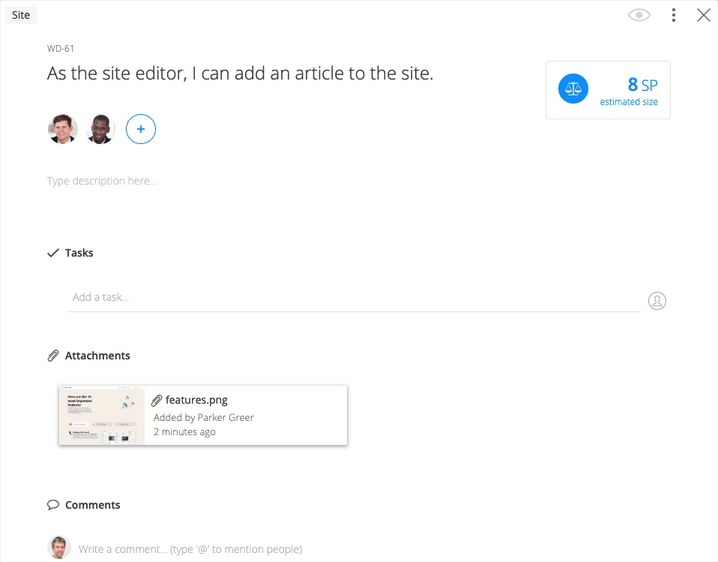Close the story detail panel
The height and width of the screenshot is (562, 718).
[703, 15]
